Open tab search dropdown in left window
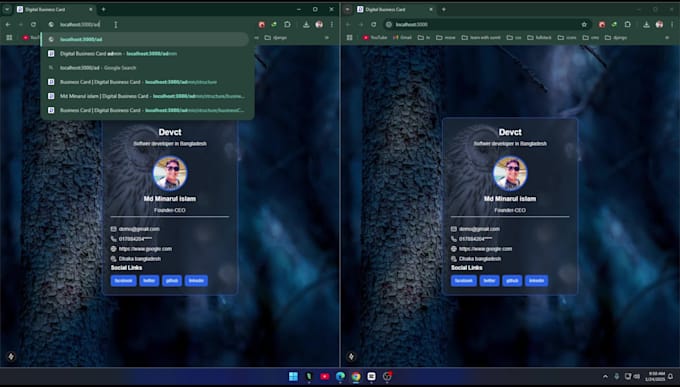 coord(7,9)
